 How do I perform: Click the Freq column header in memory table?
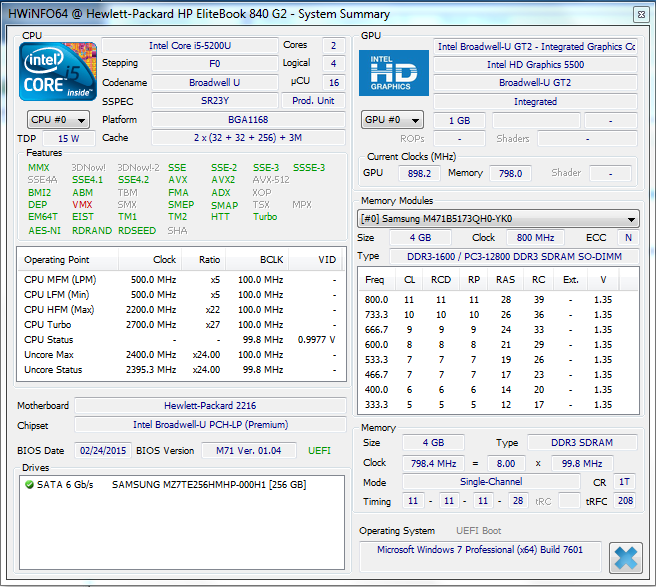[x=375, y=280]
